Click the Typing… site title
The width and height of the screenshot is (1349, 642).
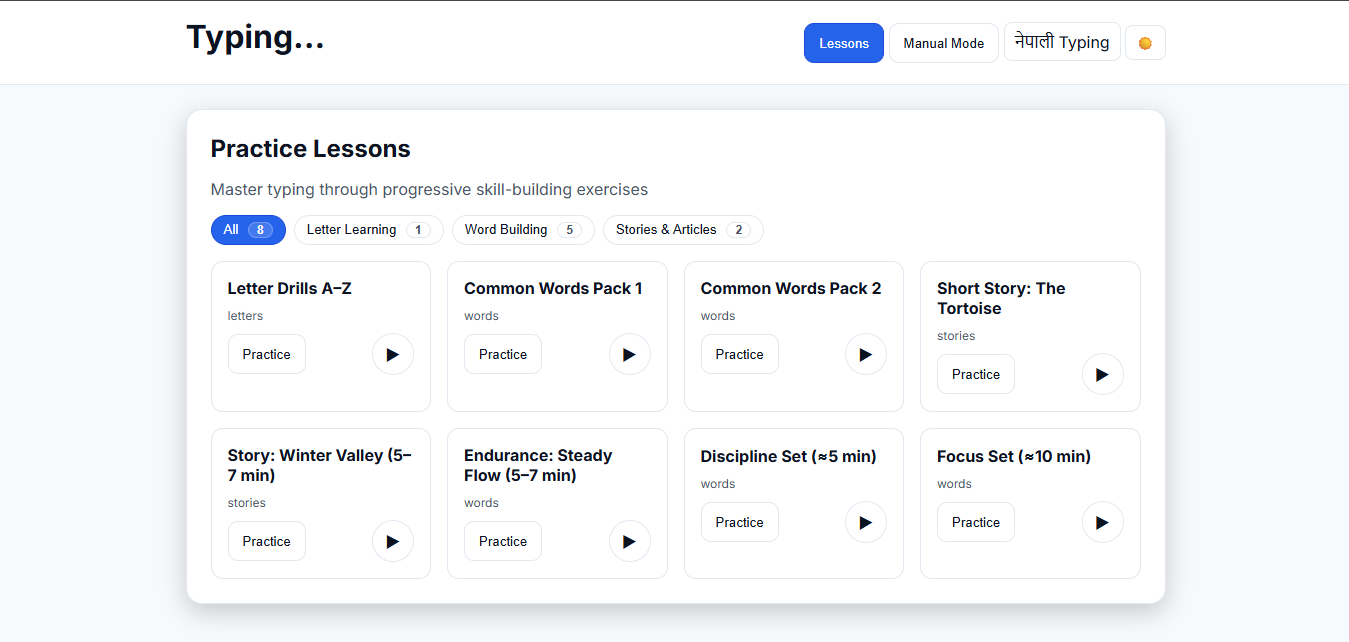pyautogui.click(x=255, y=37)
